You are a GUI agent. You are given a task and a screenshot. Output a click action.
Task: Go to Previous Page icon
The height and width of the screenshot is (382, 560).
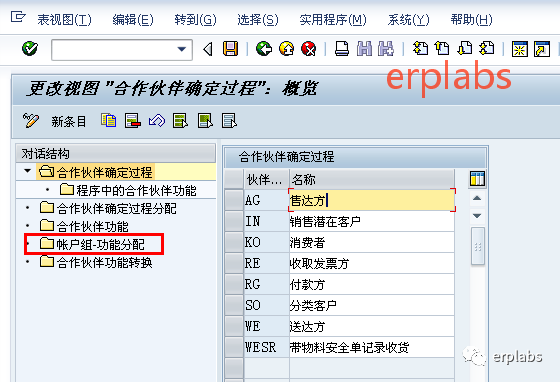tap(442, 49)
